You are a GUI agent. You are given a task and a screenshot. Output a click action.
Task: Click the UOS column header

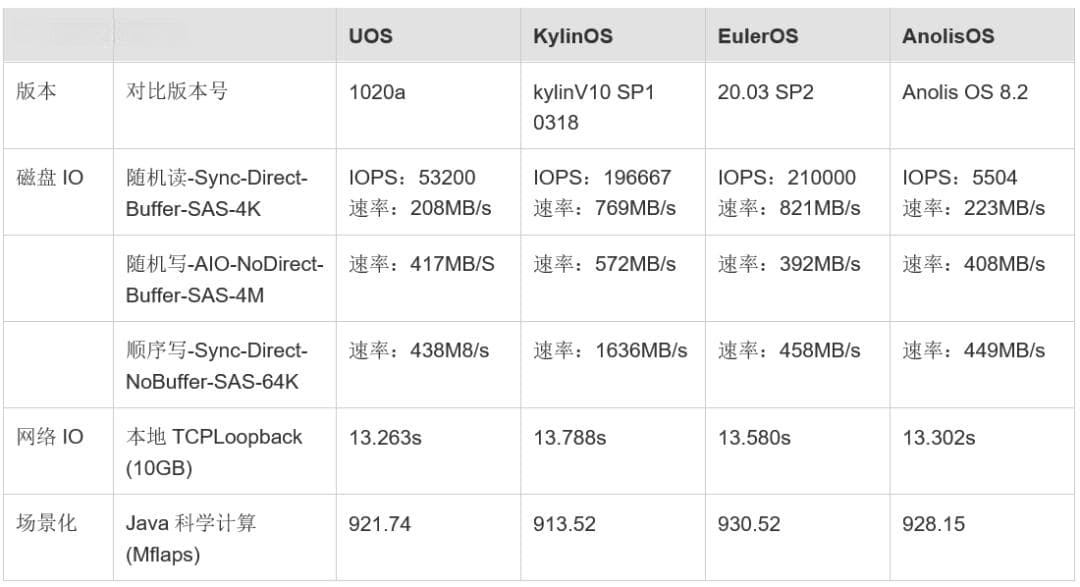tap(428, 36)
